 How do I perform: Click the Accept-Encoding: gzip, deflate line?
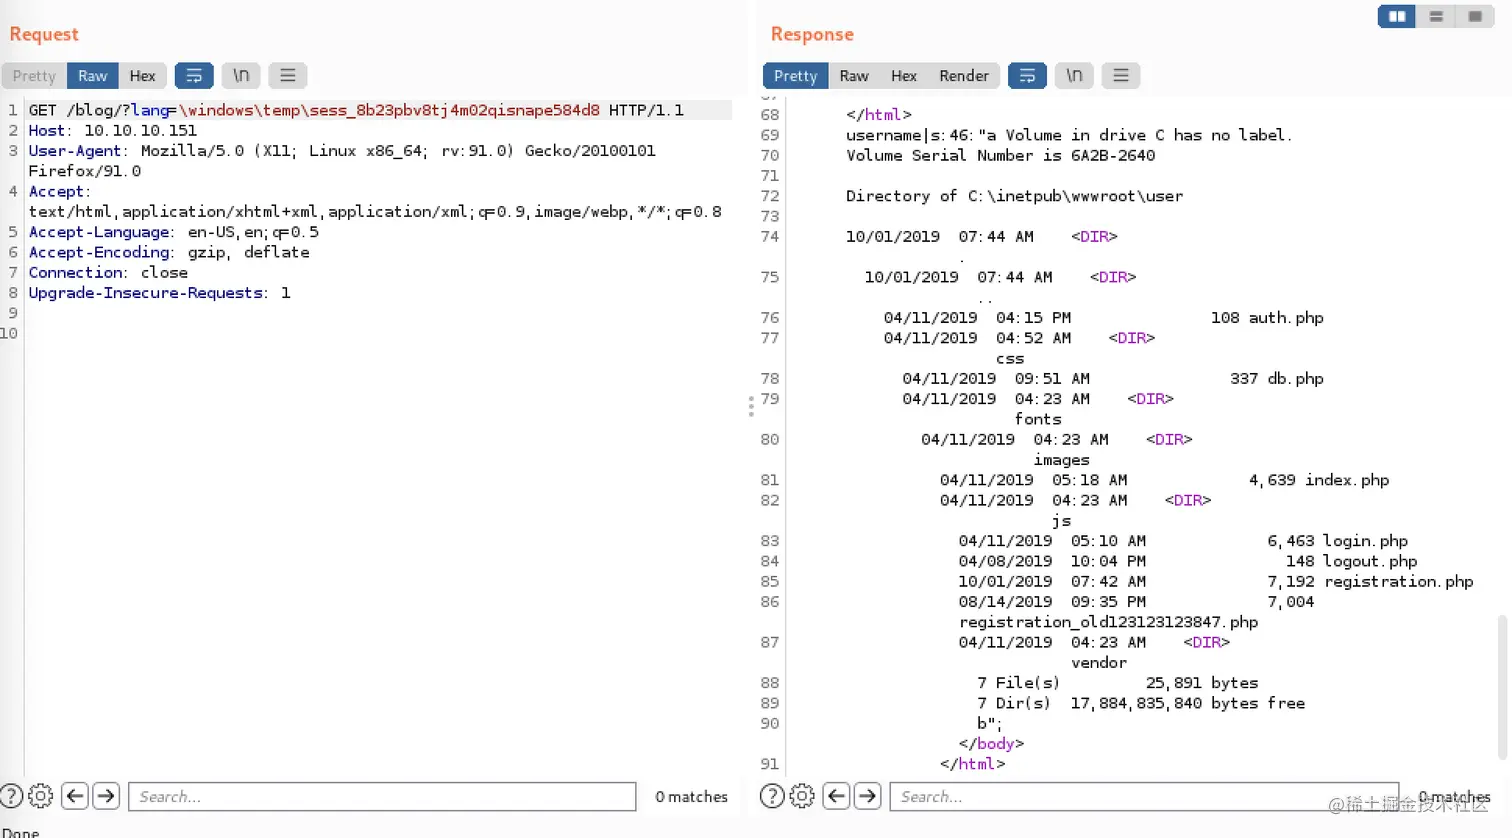pos(169,252)
